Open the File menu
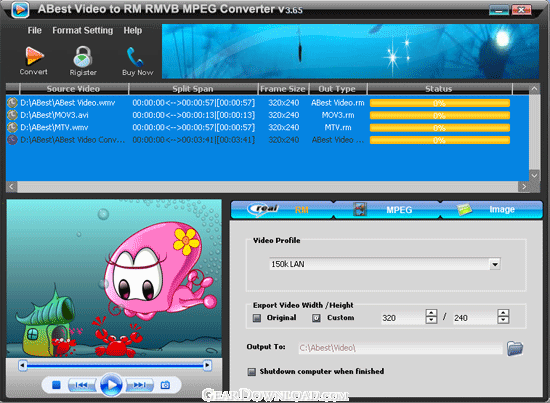This screenshot has height=403, width=550. (x=34, y=31)
